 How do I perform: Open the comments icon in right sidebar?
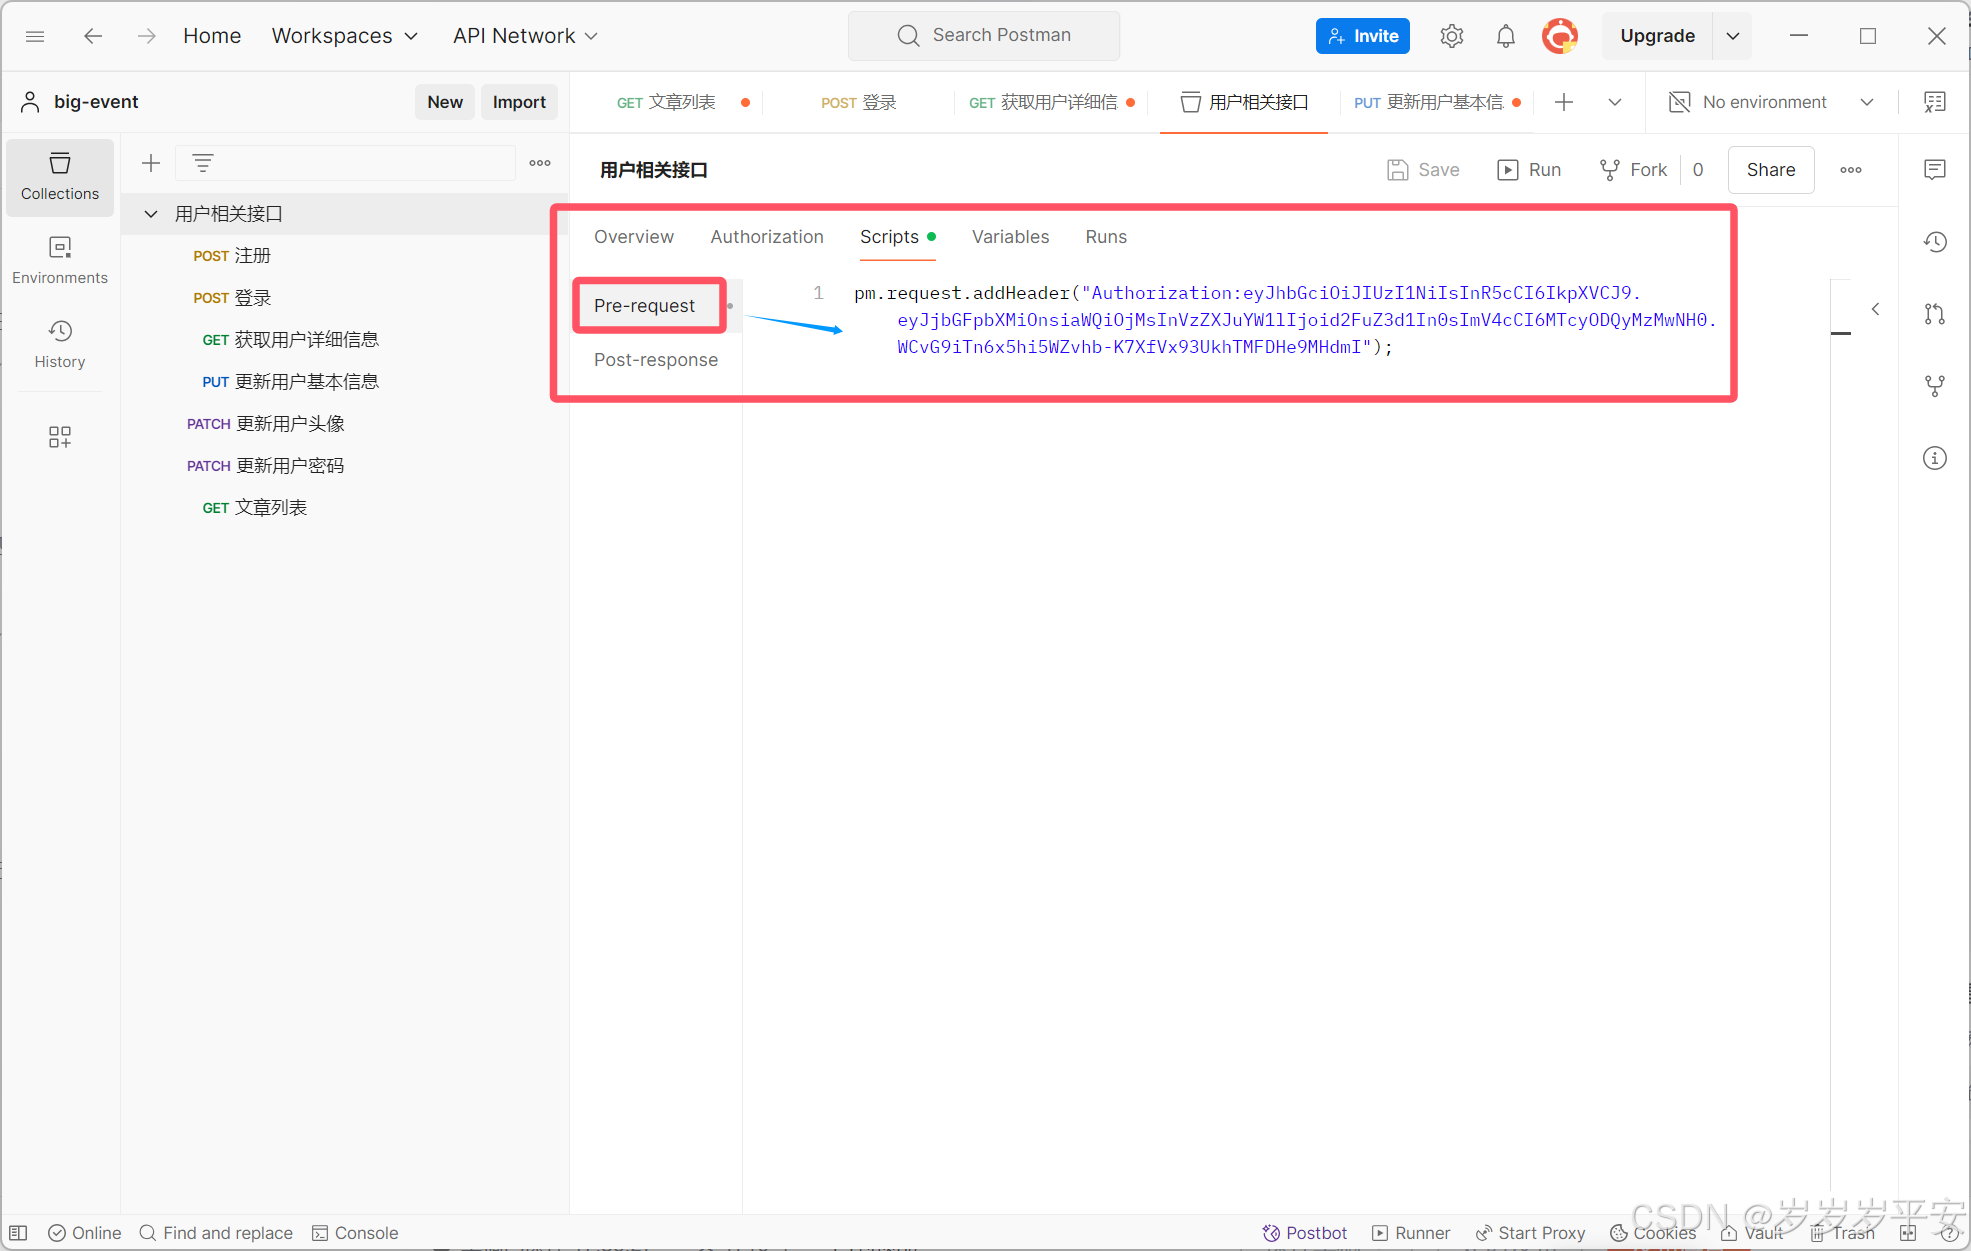pyautogui.click(x=1935, y=170)
